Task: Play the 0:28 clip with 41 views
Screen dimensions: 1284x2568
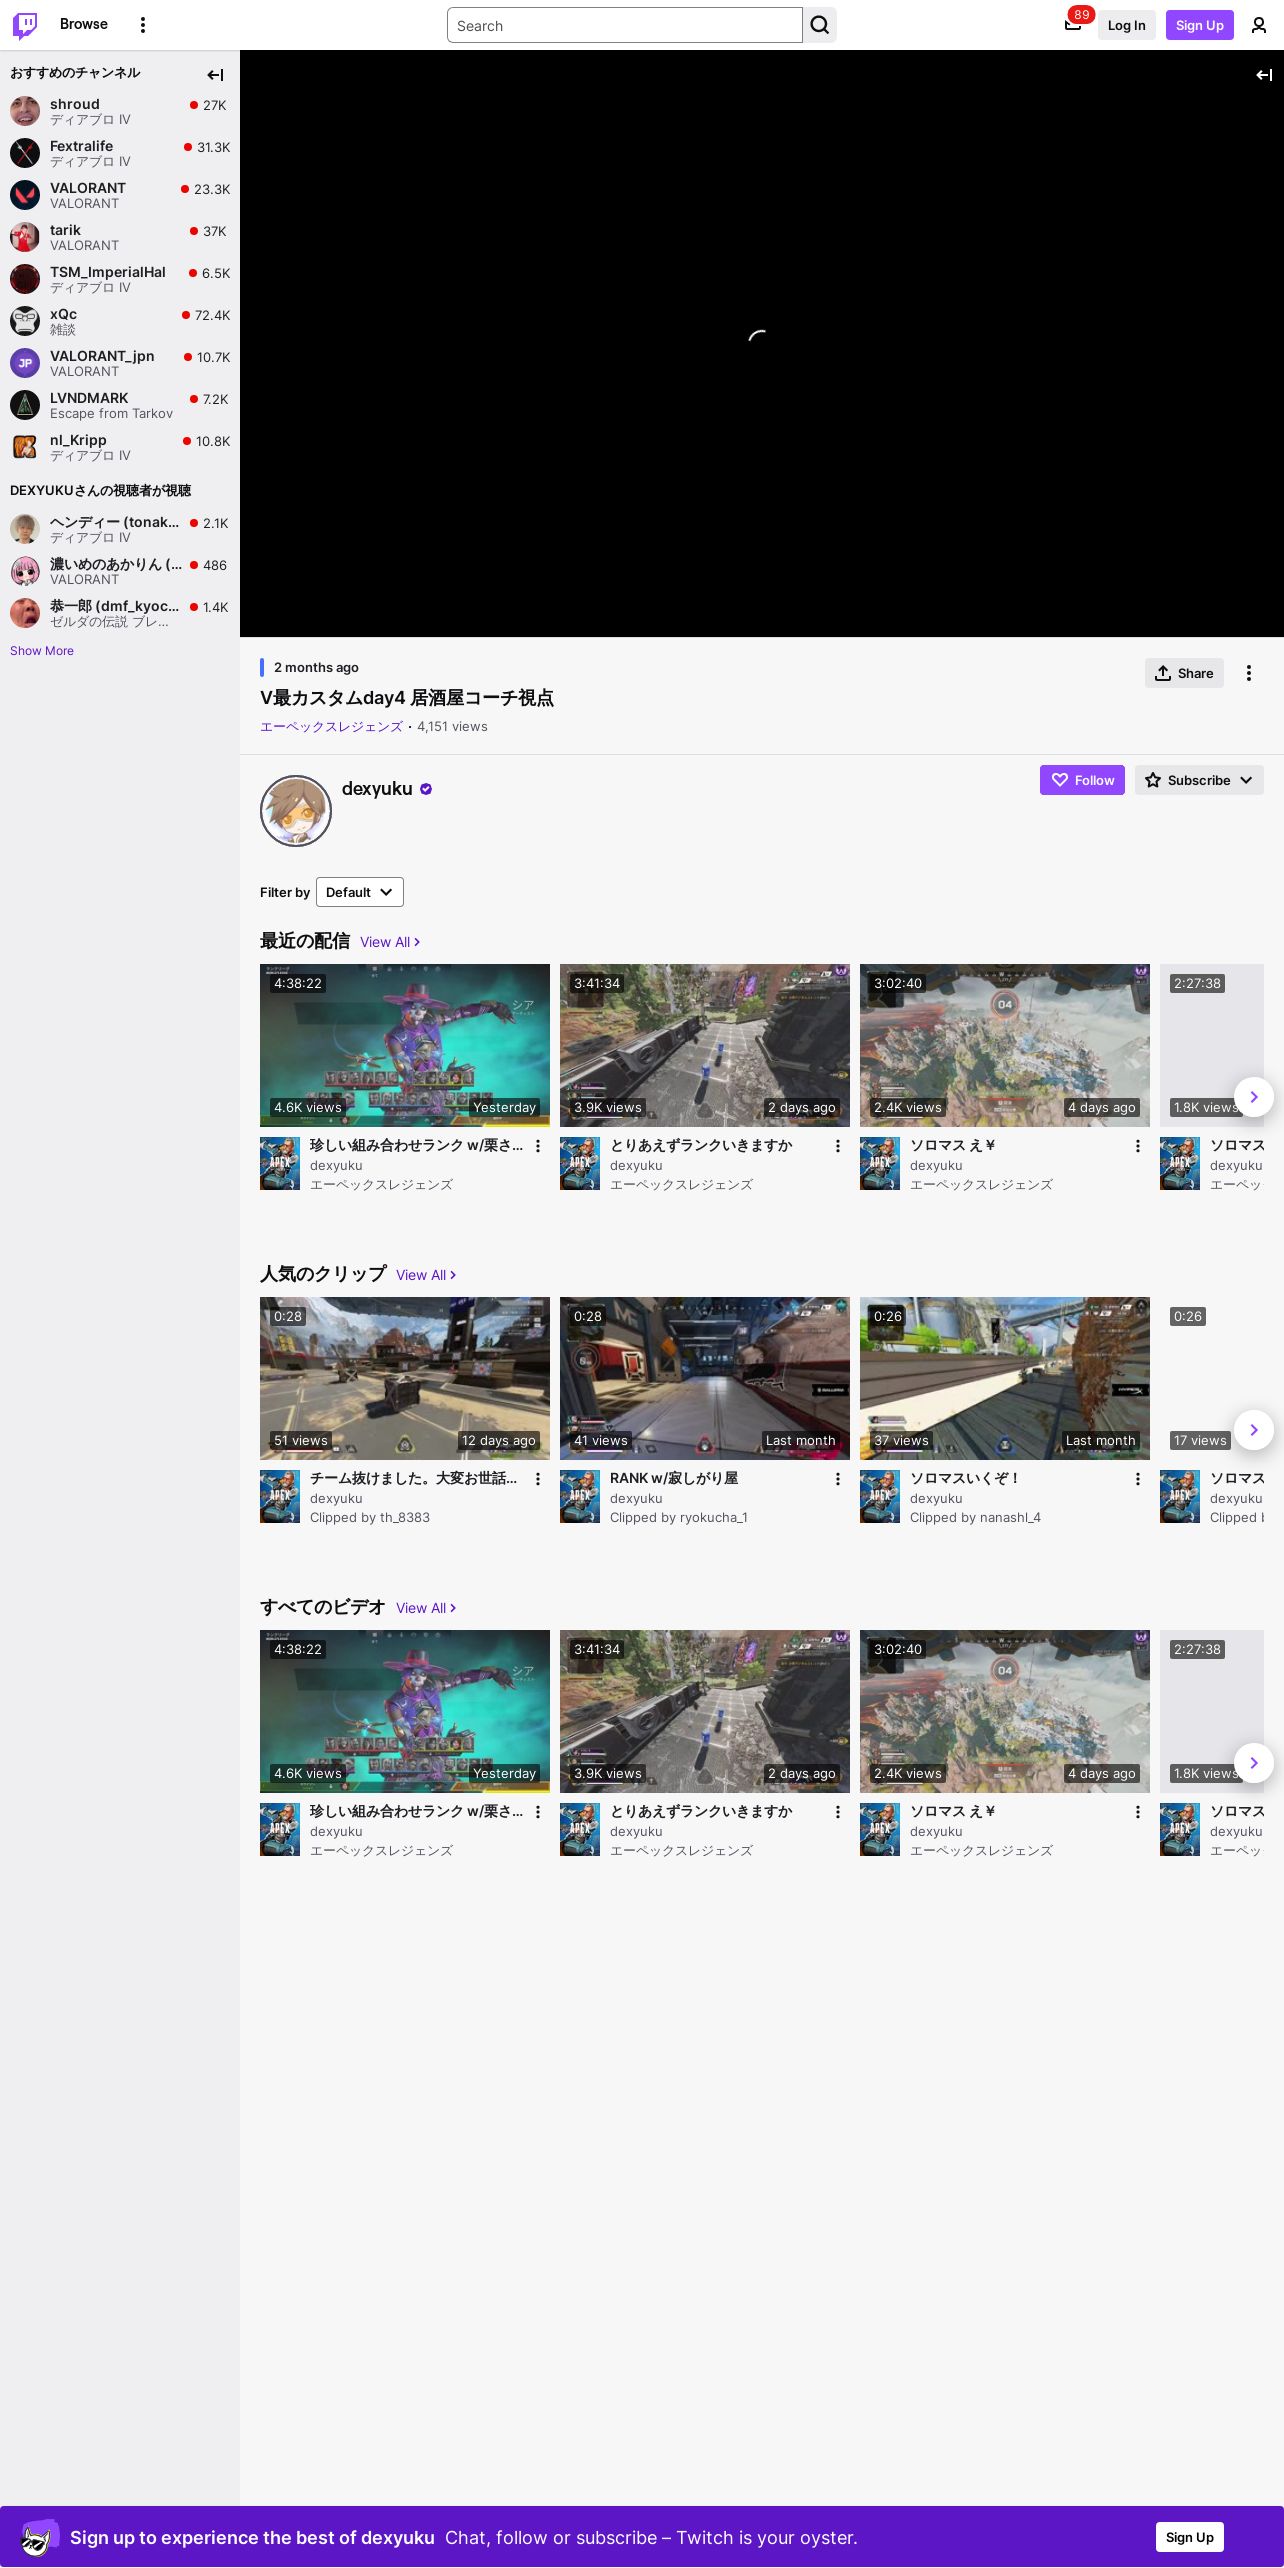Action: point(705,1378)
